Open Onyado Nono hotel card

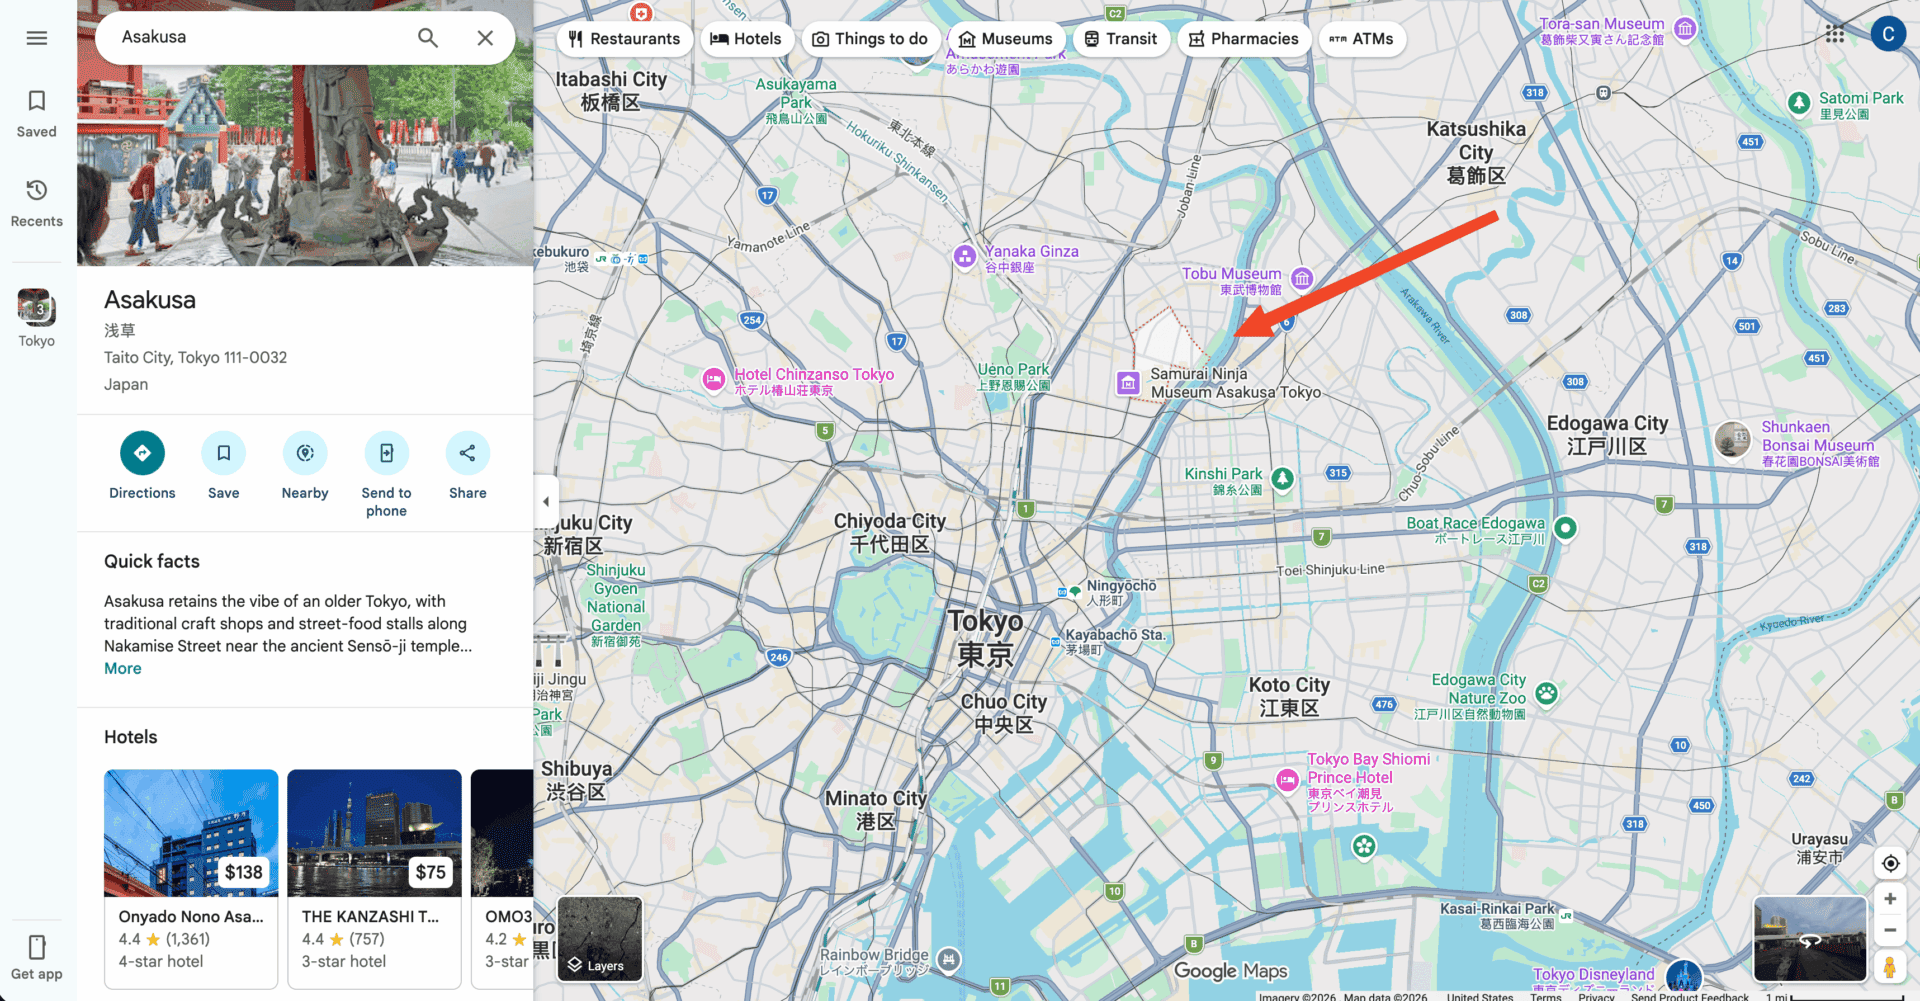(x=191, y=877)
